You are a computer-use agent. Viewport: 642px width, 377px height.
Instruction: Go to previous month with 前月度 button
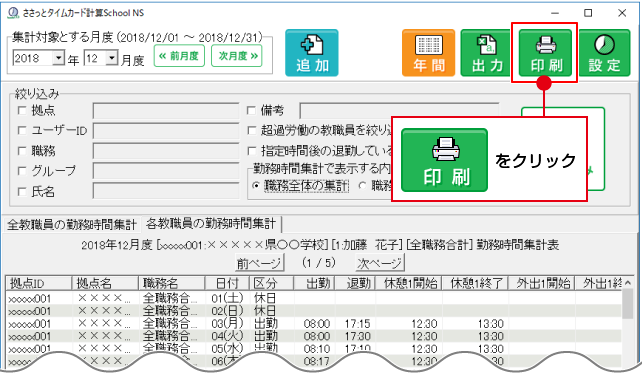click(179, 56)
